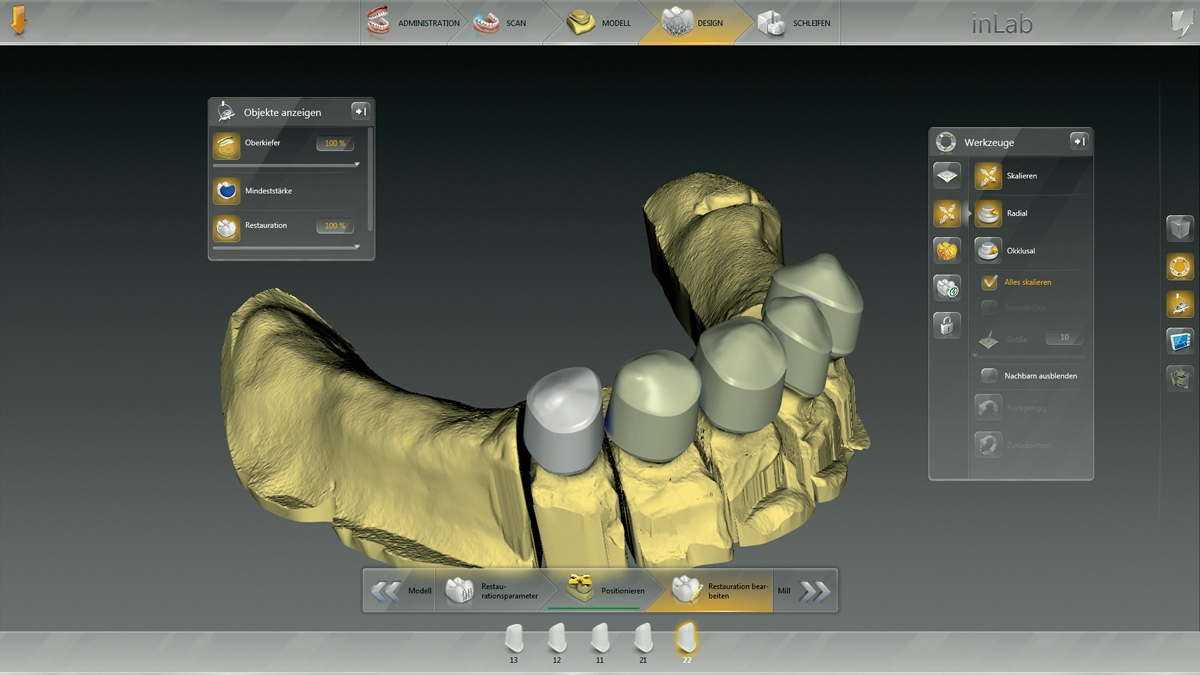Click the grey cube icon on right edge
The image size is (1200, 675).
1180,228
